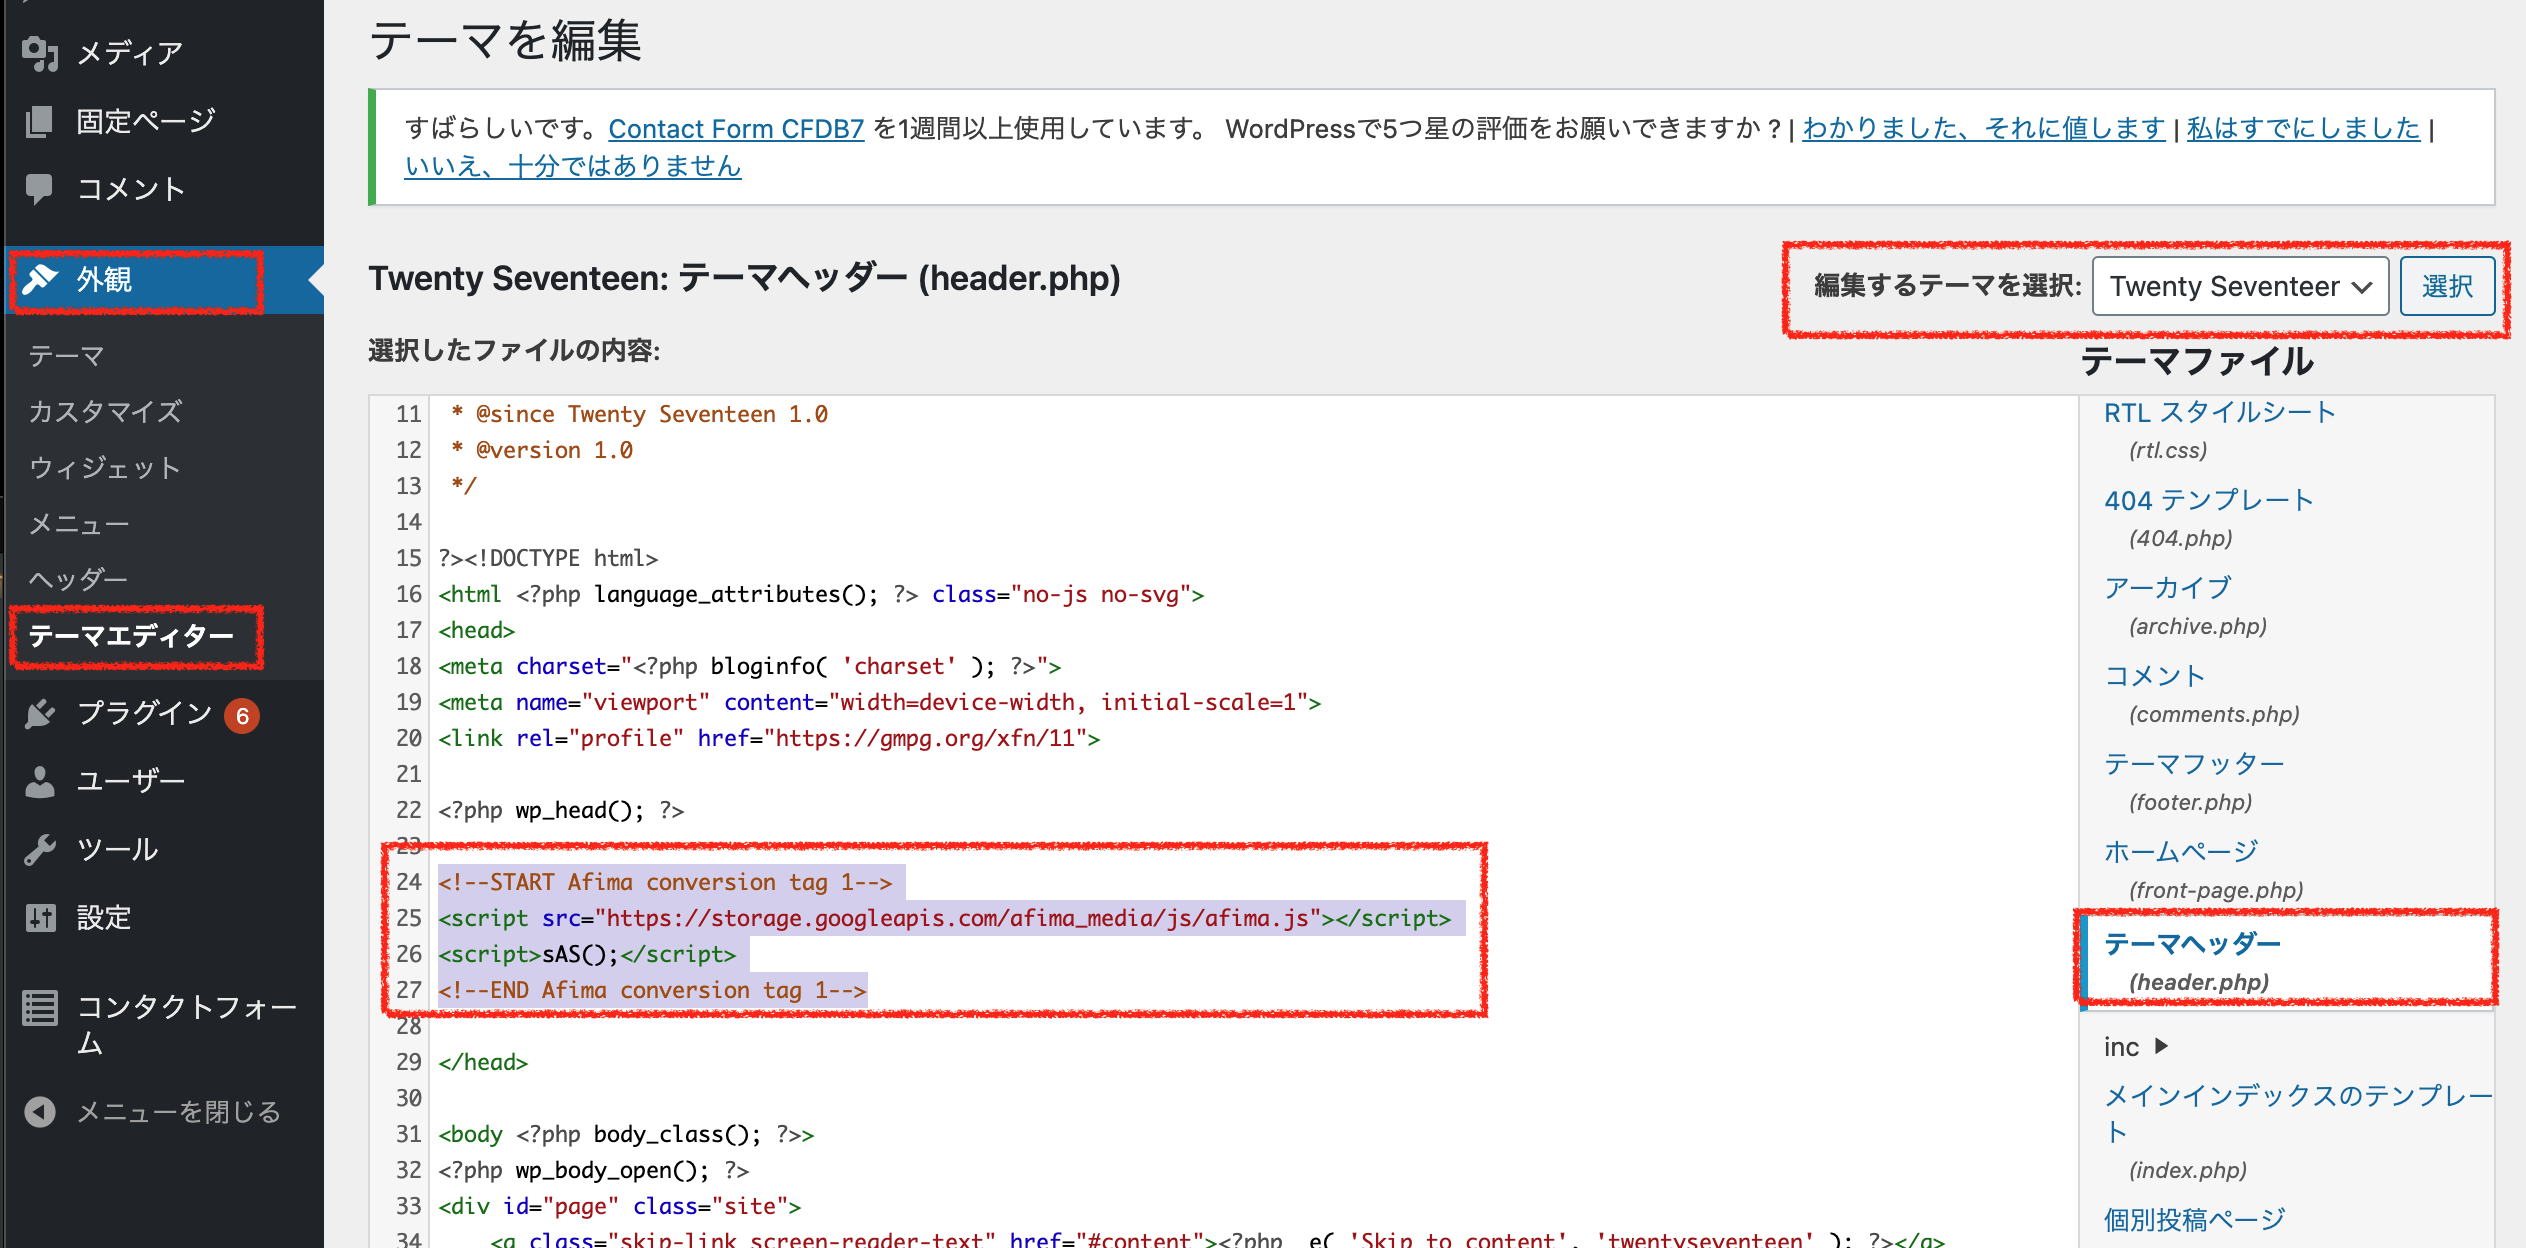Expand the inc folder
This screenshot has width=2526, height=1248.
(2135, 1047)
